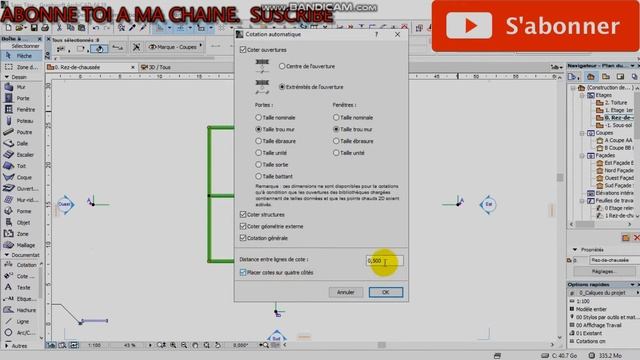The width and height of the screenshot is (640, 360).
Task: Collapse the Feuilles de travail node
Action: point(582,201)
